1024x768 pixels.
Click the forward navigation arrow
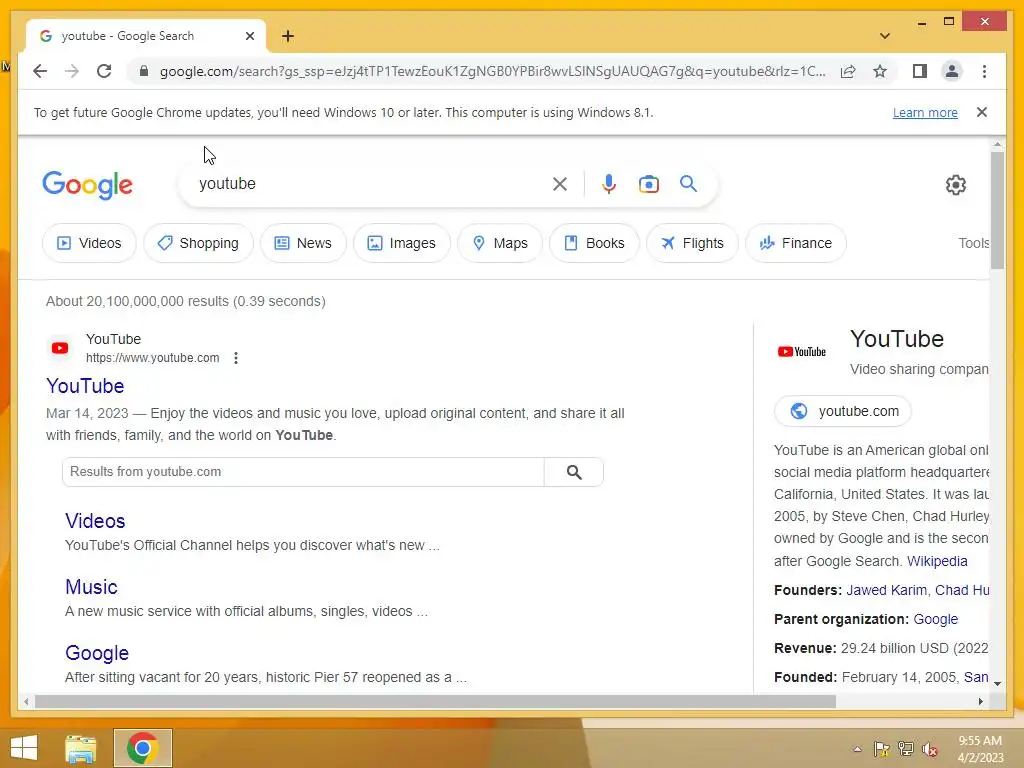click(x=72, y=71)
